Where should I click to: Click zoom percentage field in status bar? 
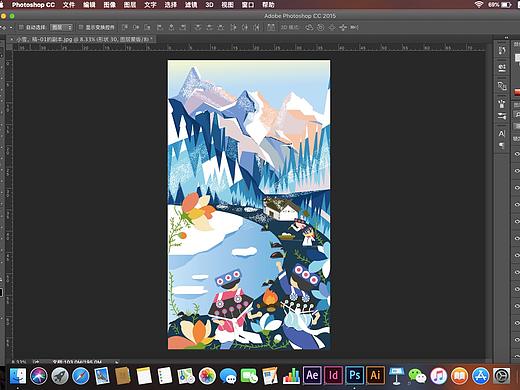[19, 361]
